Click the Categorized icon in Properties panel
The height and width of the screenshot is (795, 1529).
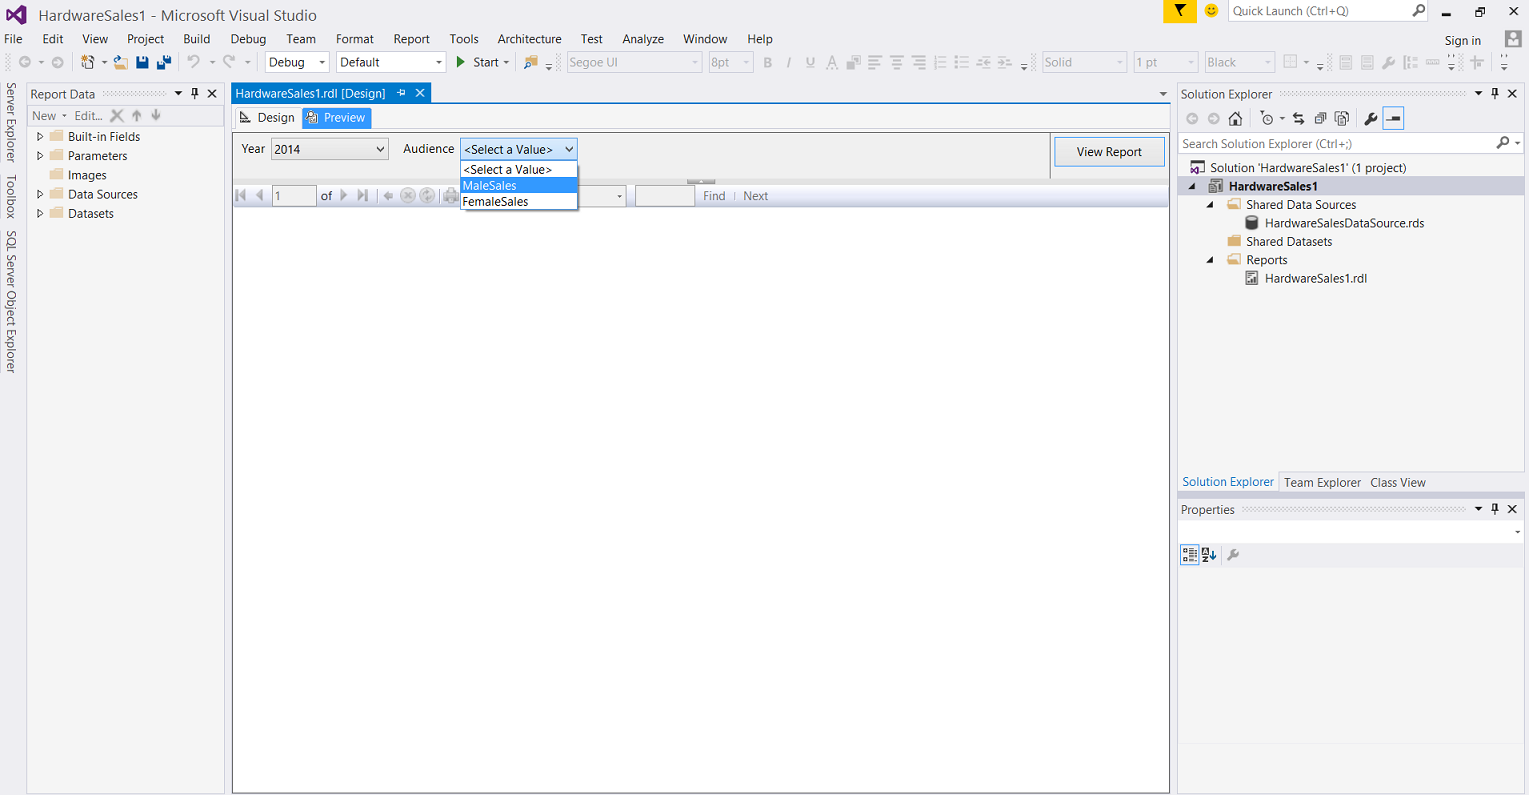point(1189,555)
